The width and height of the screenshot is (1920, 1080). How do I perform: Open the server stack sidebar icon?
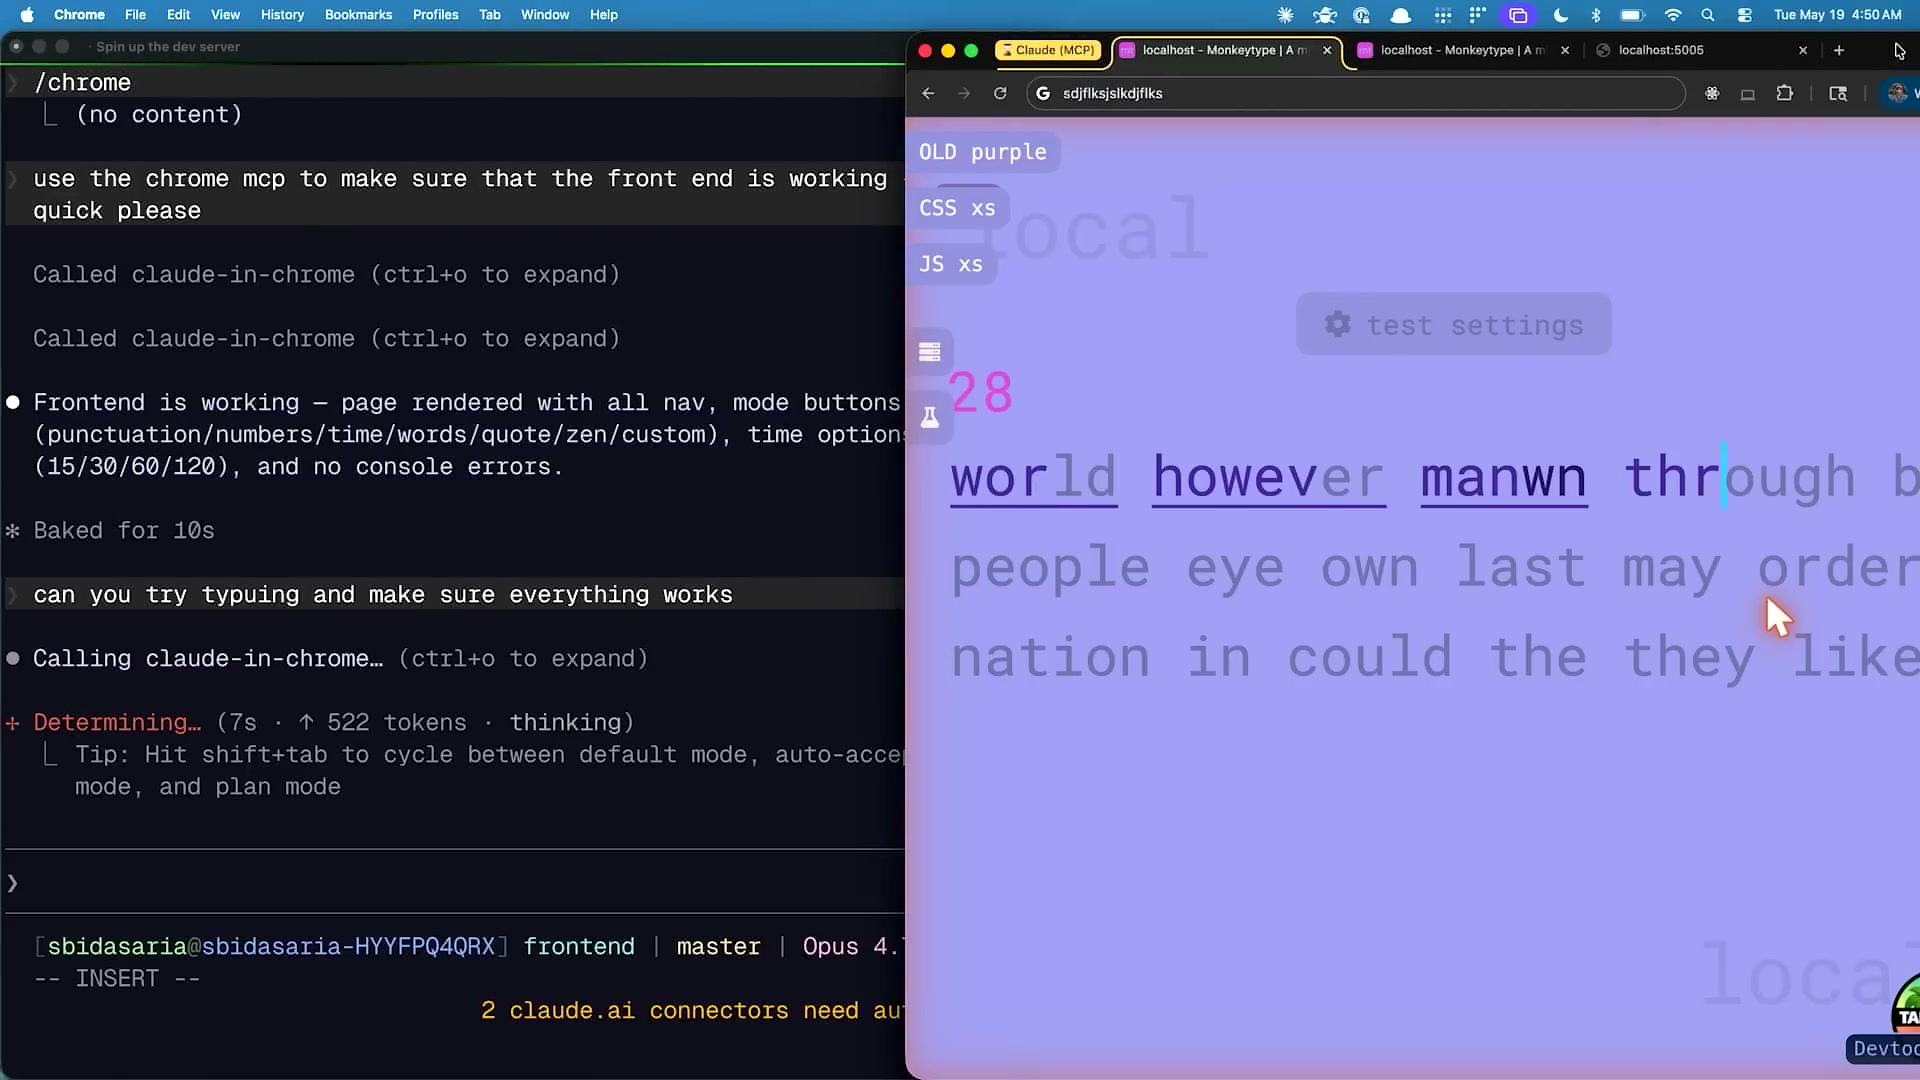point(930,352)
